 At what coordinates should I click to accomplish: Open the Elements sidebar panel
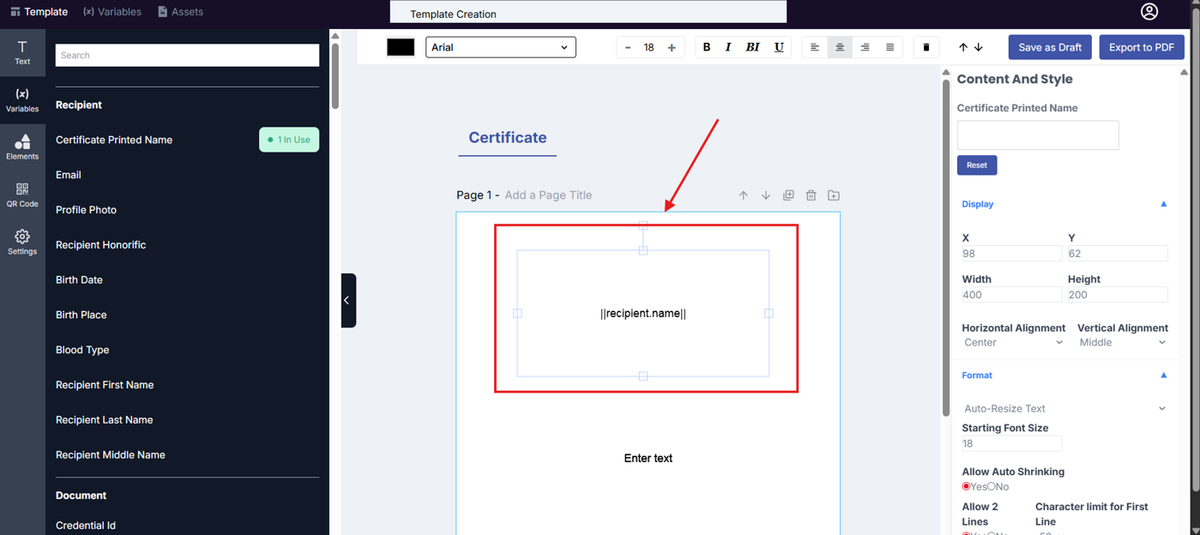click(x=22, y=147)
